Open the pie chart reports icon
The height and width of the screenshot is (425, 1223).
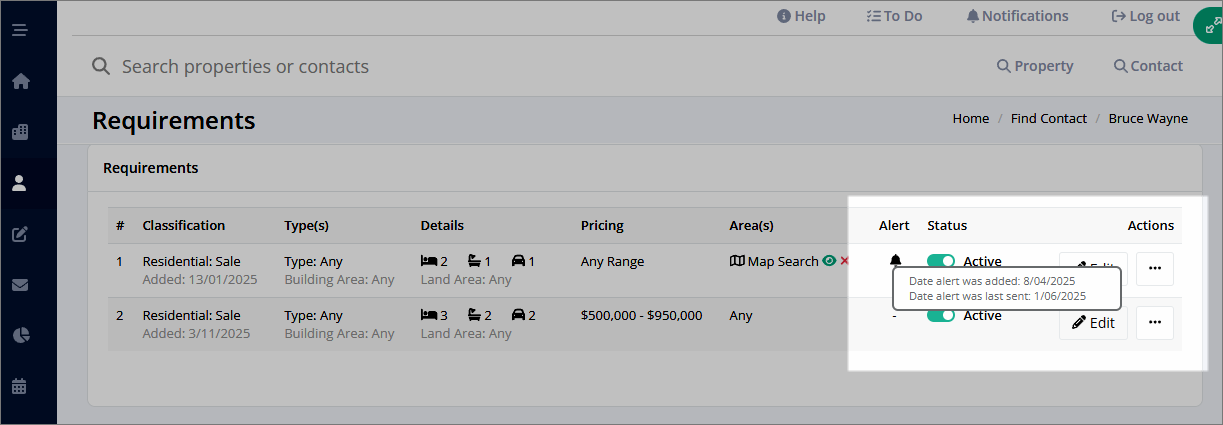tap(19, 335)
